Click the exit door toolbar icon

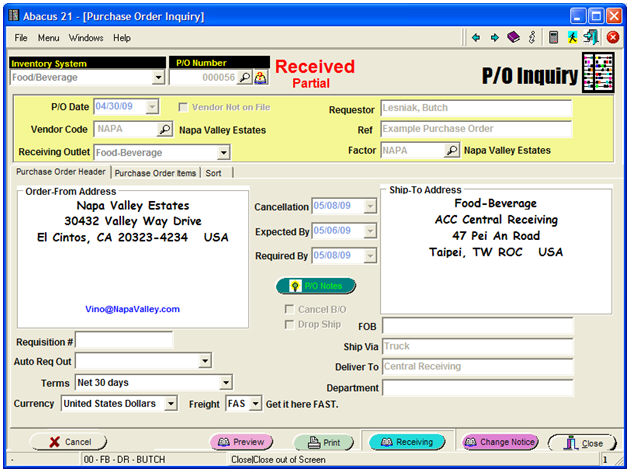(x=591, y=37)
